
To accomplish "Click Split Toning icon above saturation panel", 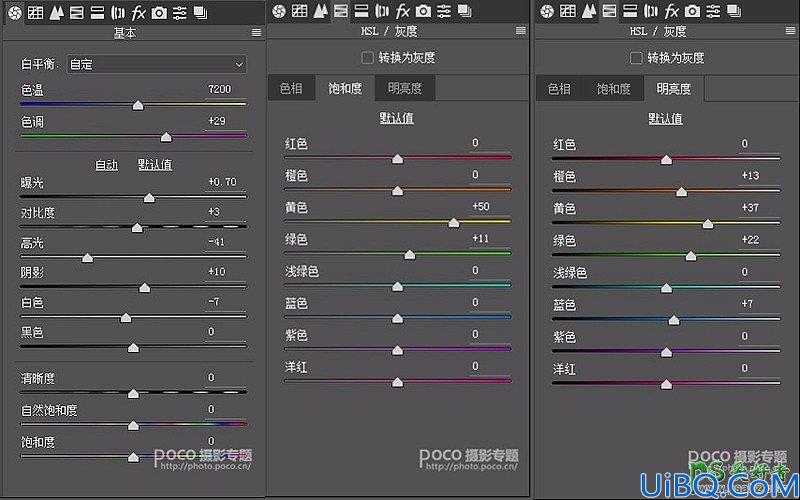I will (361, 11).
